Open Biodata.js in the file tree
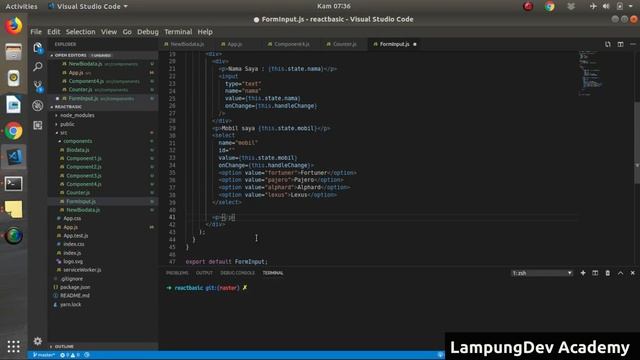 pyautogui.click(x=78, y=150)
